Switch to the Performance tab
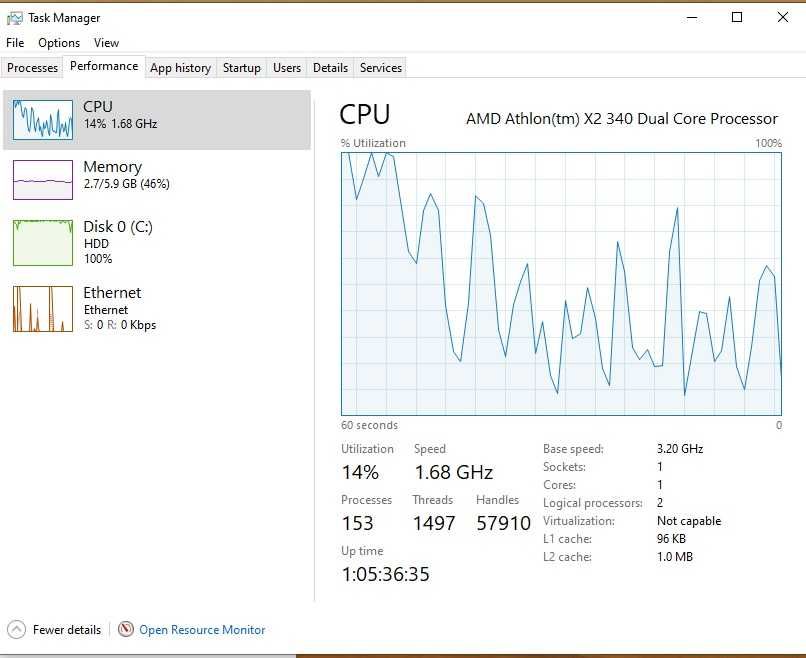Viewport: 806px width, 658px height. click(x=104, y=66)
